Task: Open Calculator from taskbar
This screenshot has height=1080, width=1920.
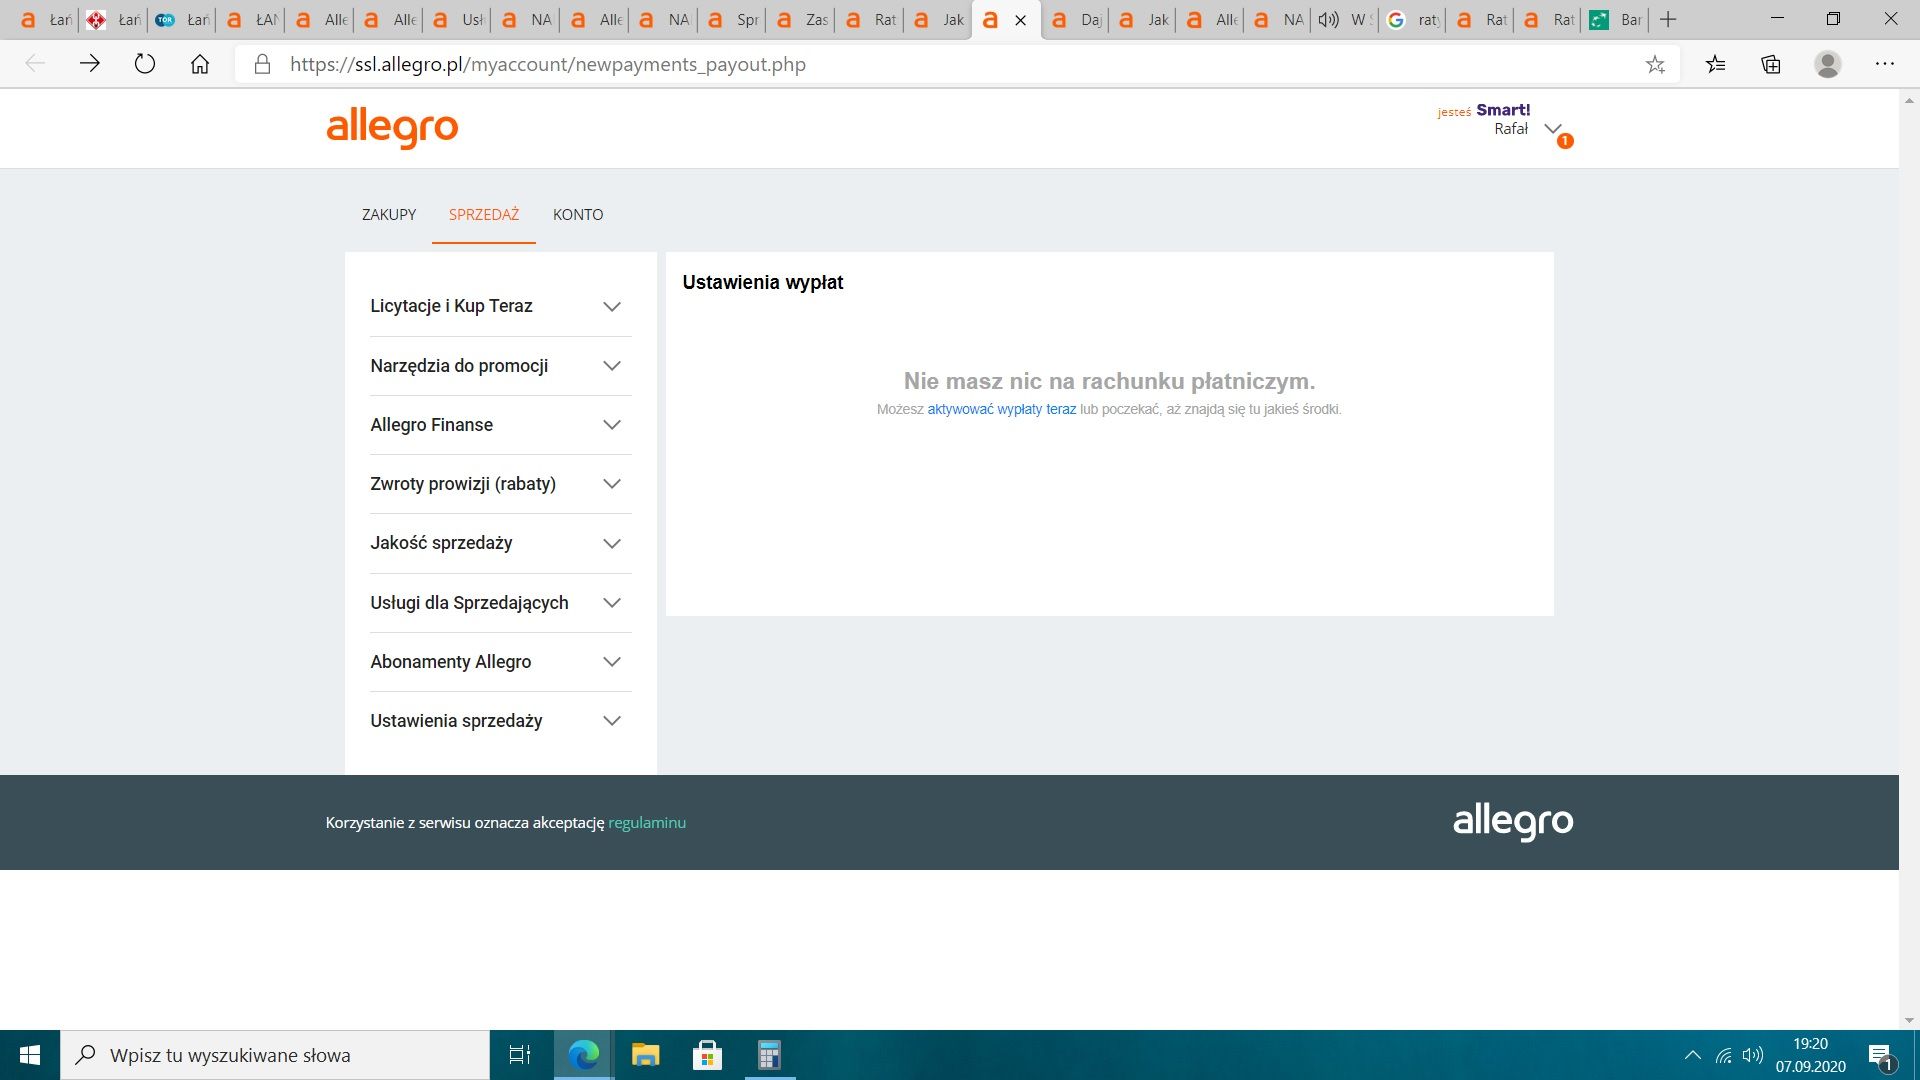Action: pyautogui.click(x=769, y=1055)
